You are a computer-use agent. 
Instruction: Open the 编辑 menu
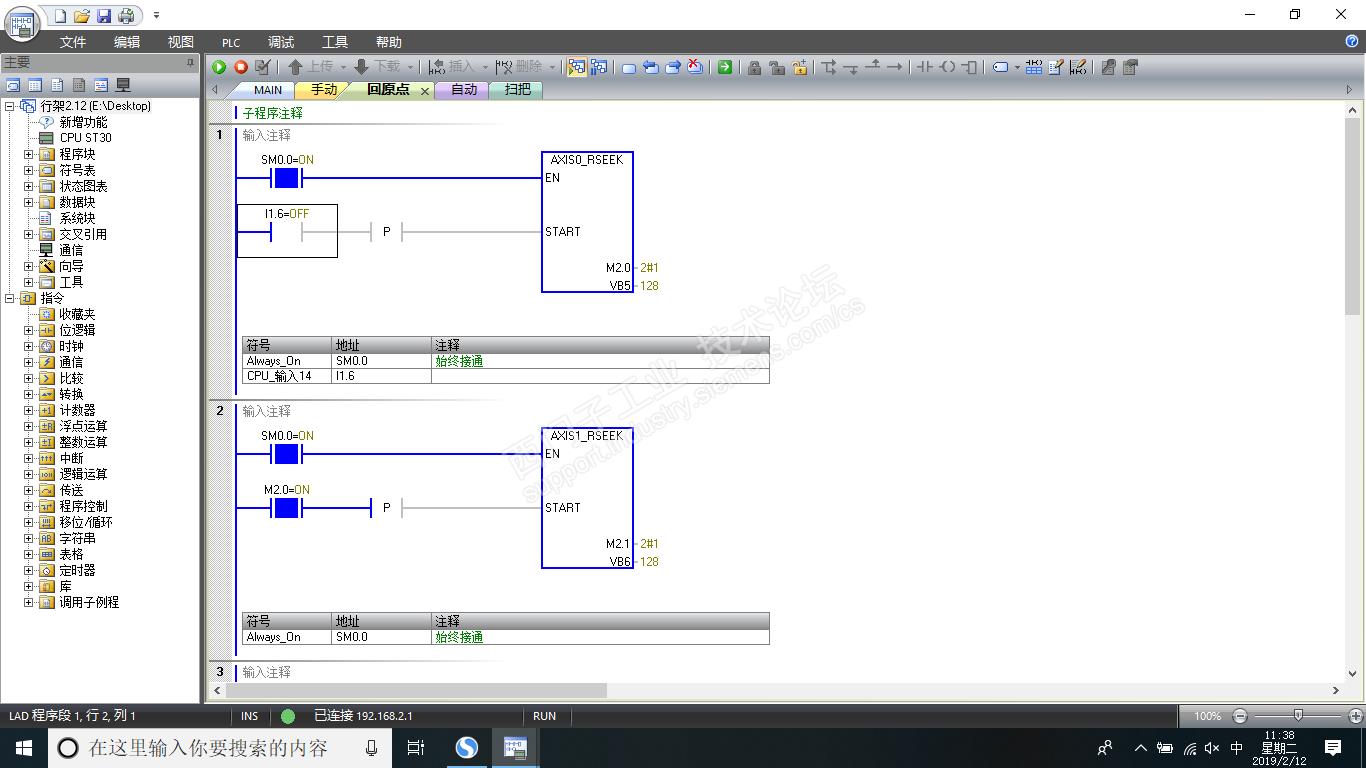point(127,42)
